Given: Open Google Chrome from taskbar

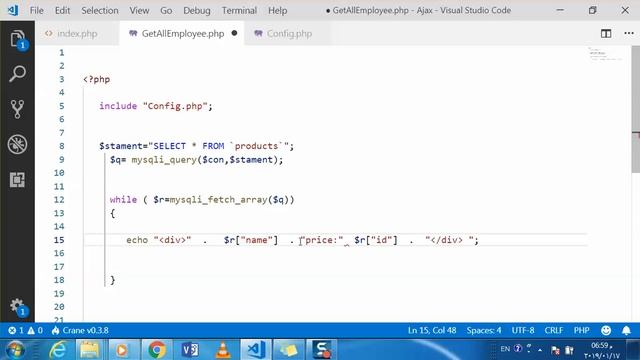Looking at the screenshot, I should pos(157,350).
